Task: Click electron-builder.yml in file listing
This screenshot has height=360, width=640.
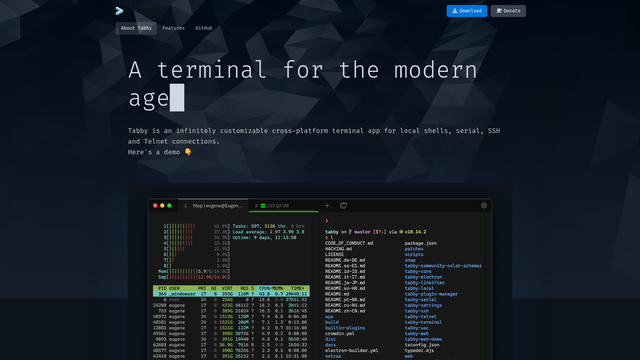Action: point(351,350)
